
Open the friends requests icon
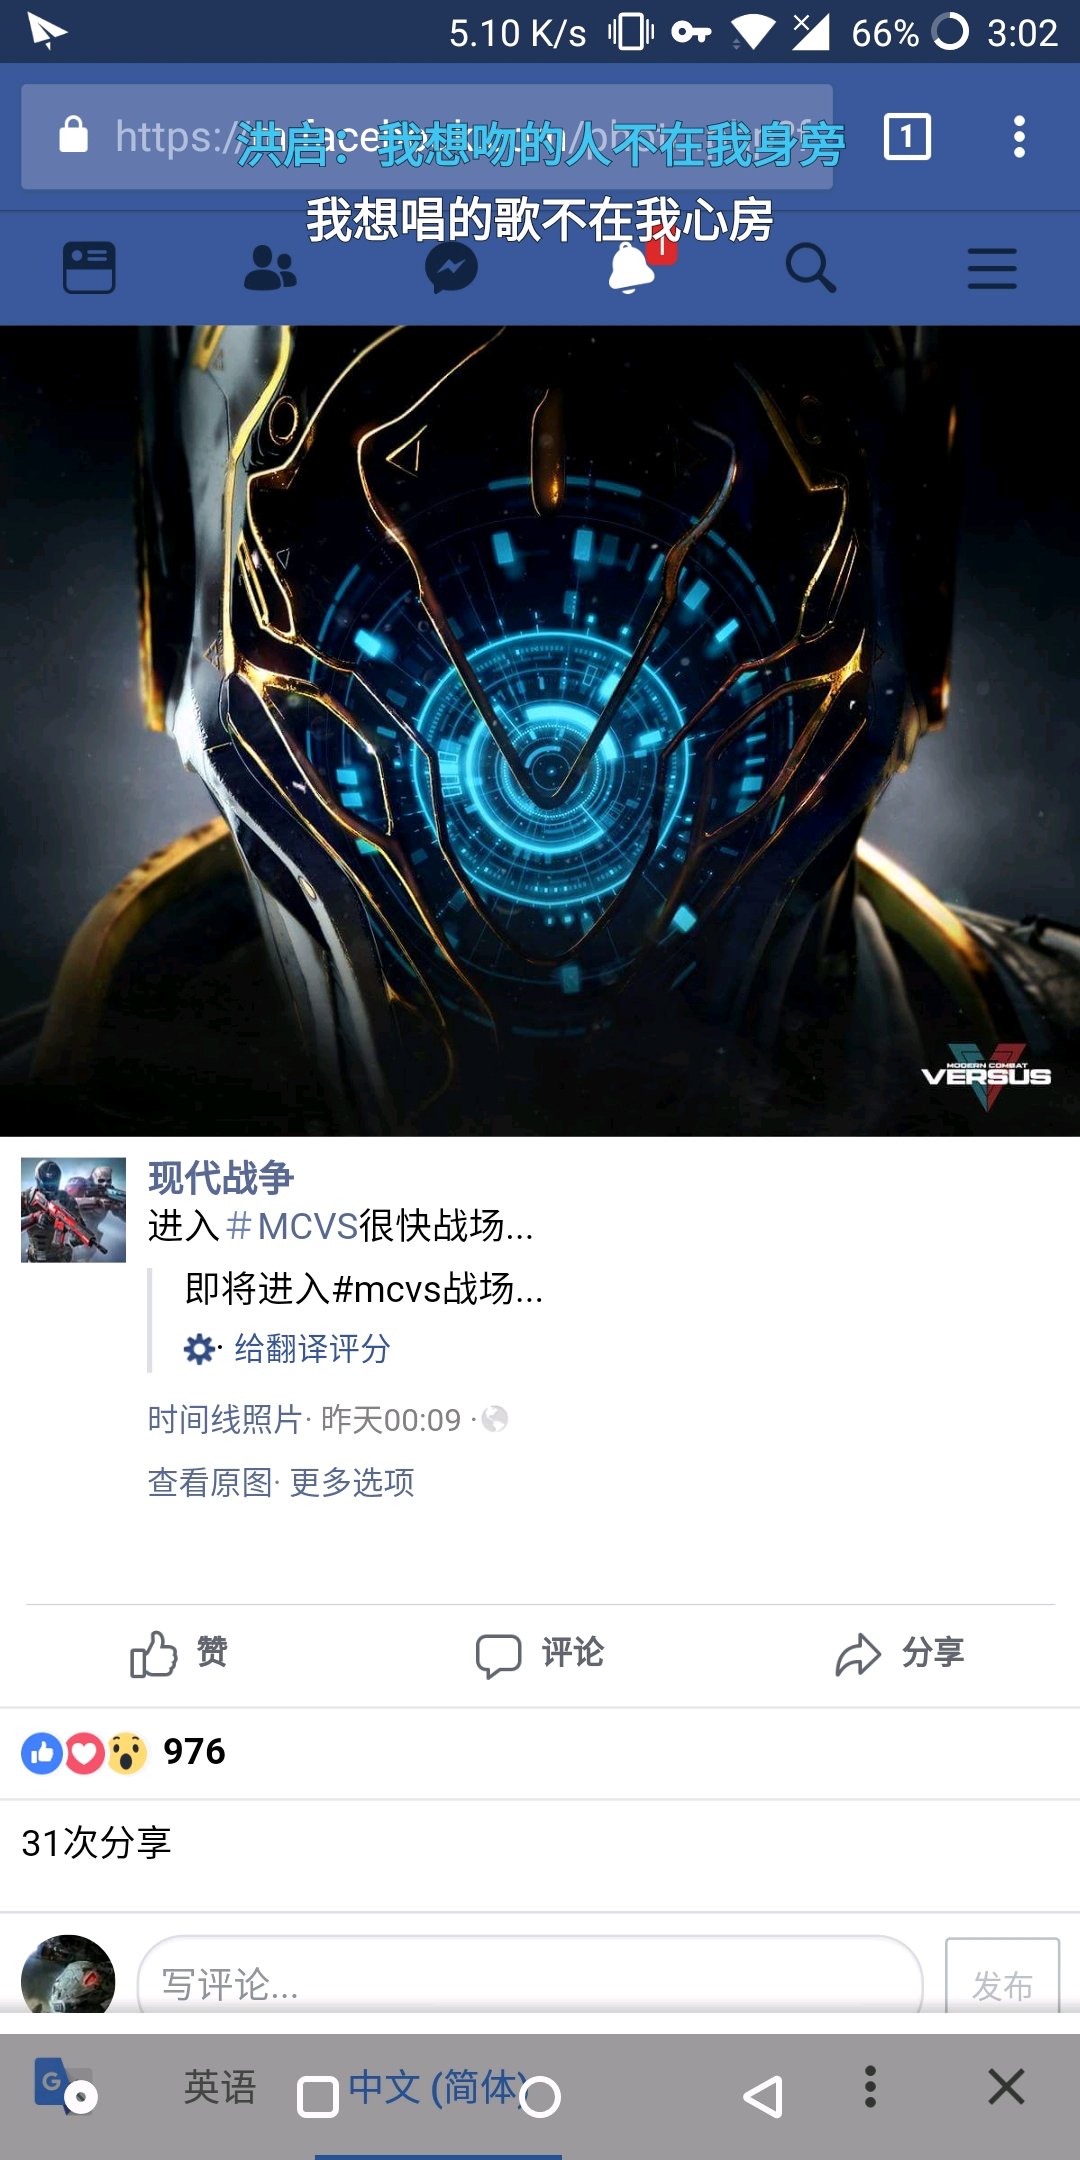(x=270, y=268)
